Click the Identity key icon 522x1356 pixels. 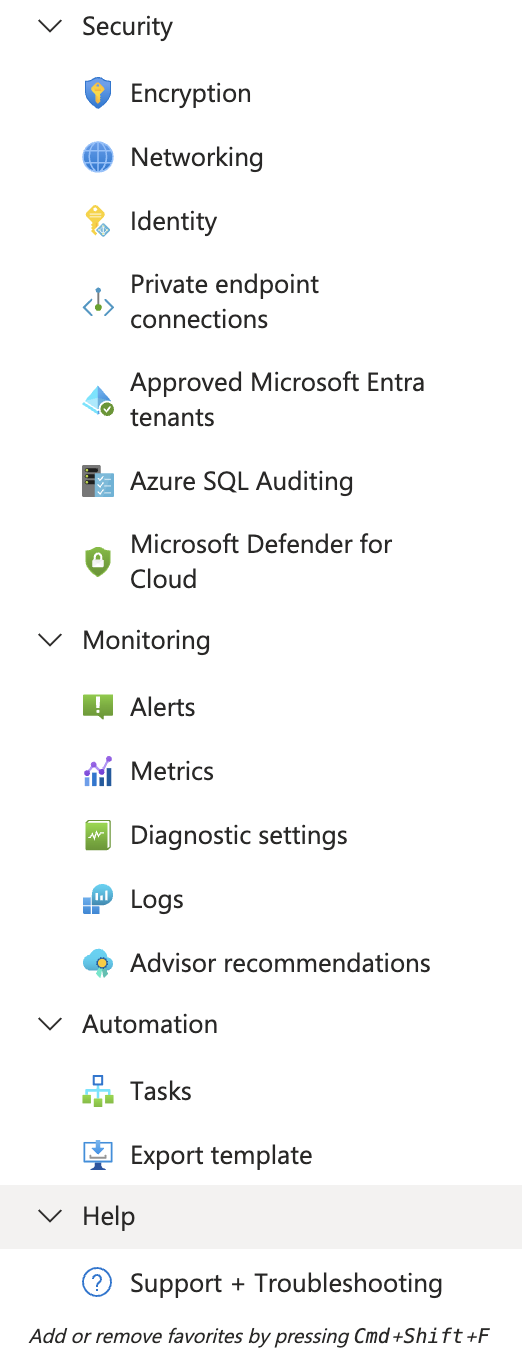[x=98, y=222]
